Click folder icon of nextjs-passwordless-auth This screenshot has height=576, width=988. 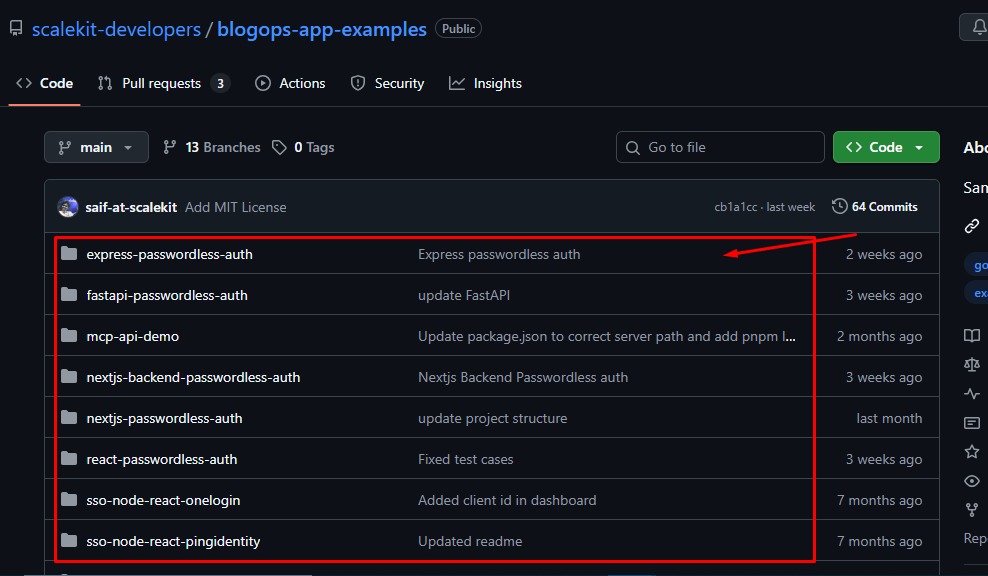[x=69, y=417]
